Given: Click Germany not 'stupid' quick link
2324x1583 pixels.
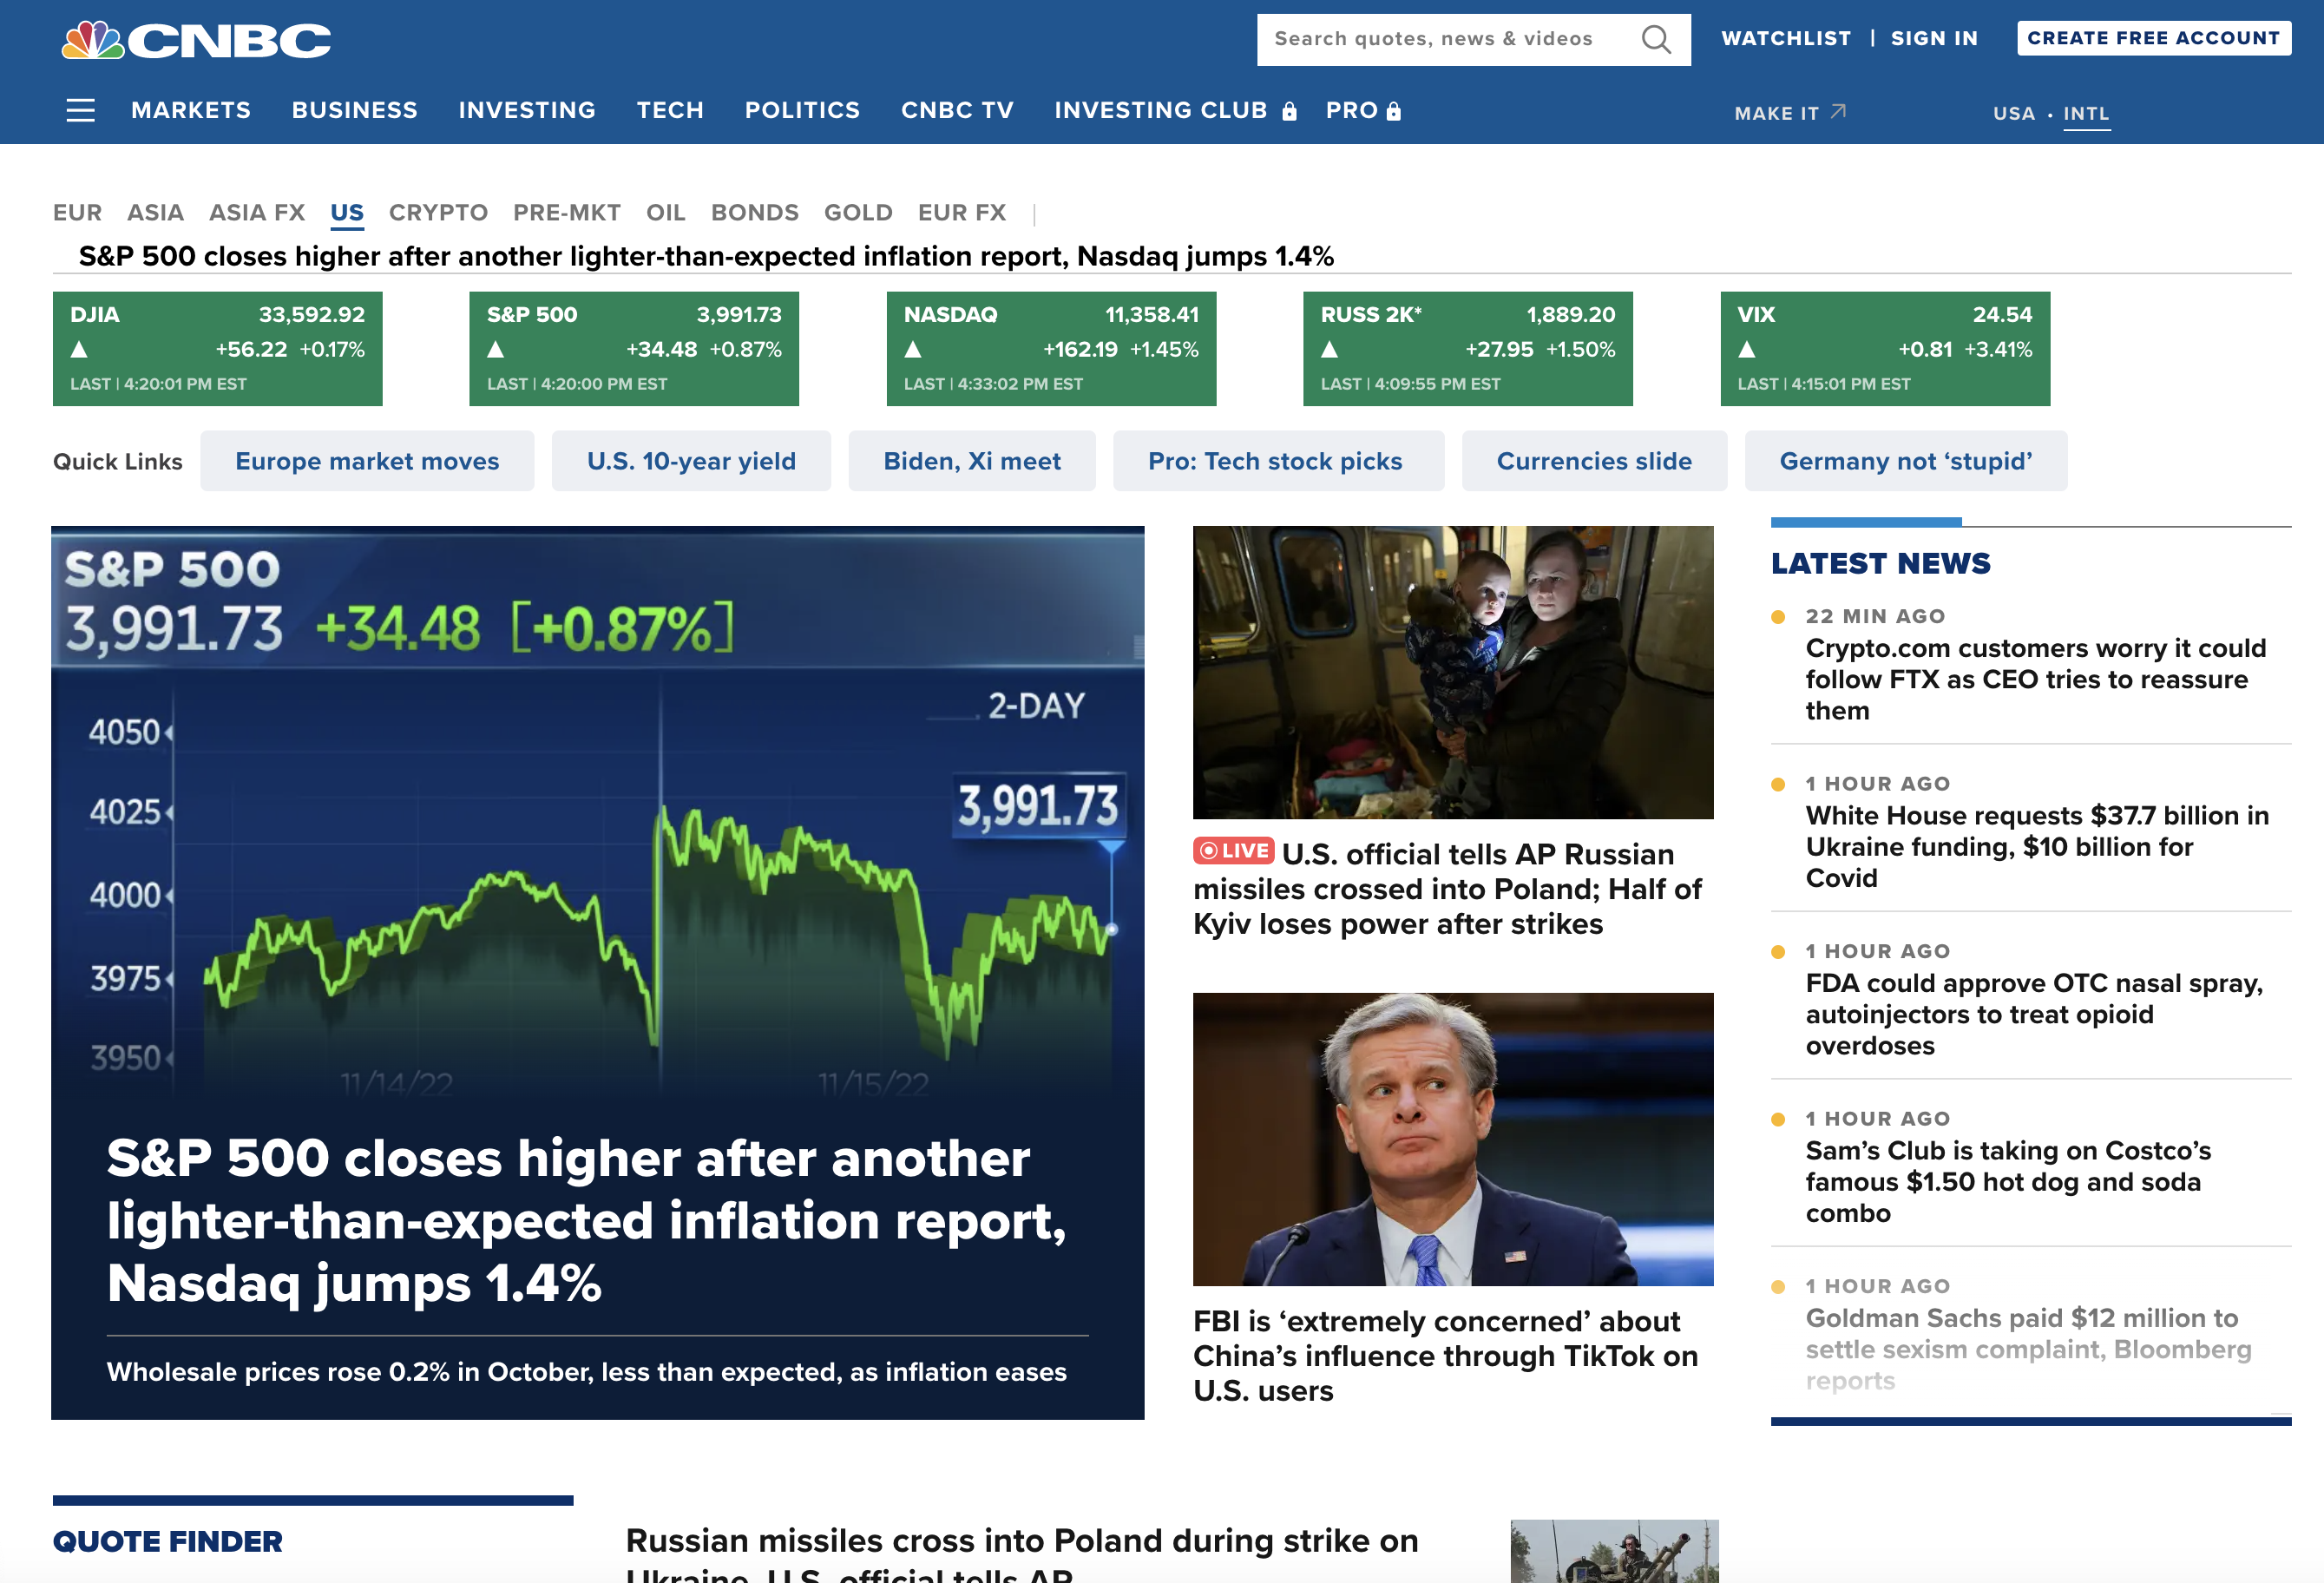Looking at the screenshot, I should point(1906,461).
